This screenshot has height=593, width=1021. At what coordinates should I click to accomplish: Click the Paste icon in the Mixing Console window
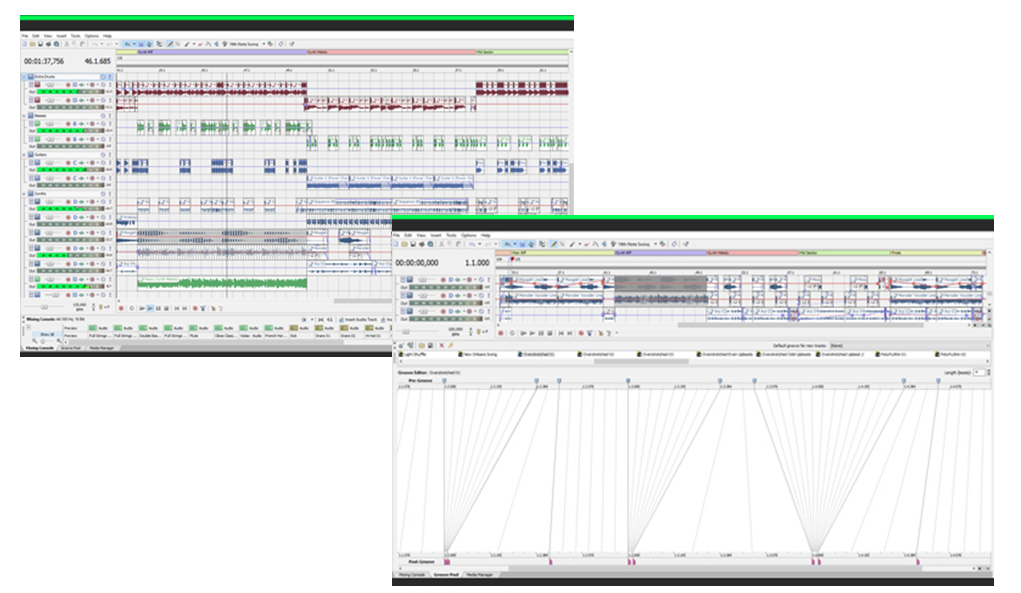pos(82,44)
